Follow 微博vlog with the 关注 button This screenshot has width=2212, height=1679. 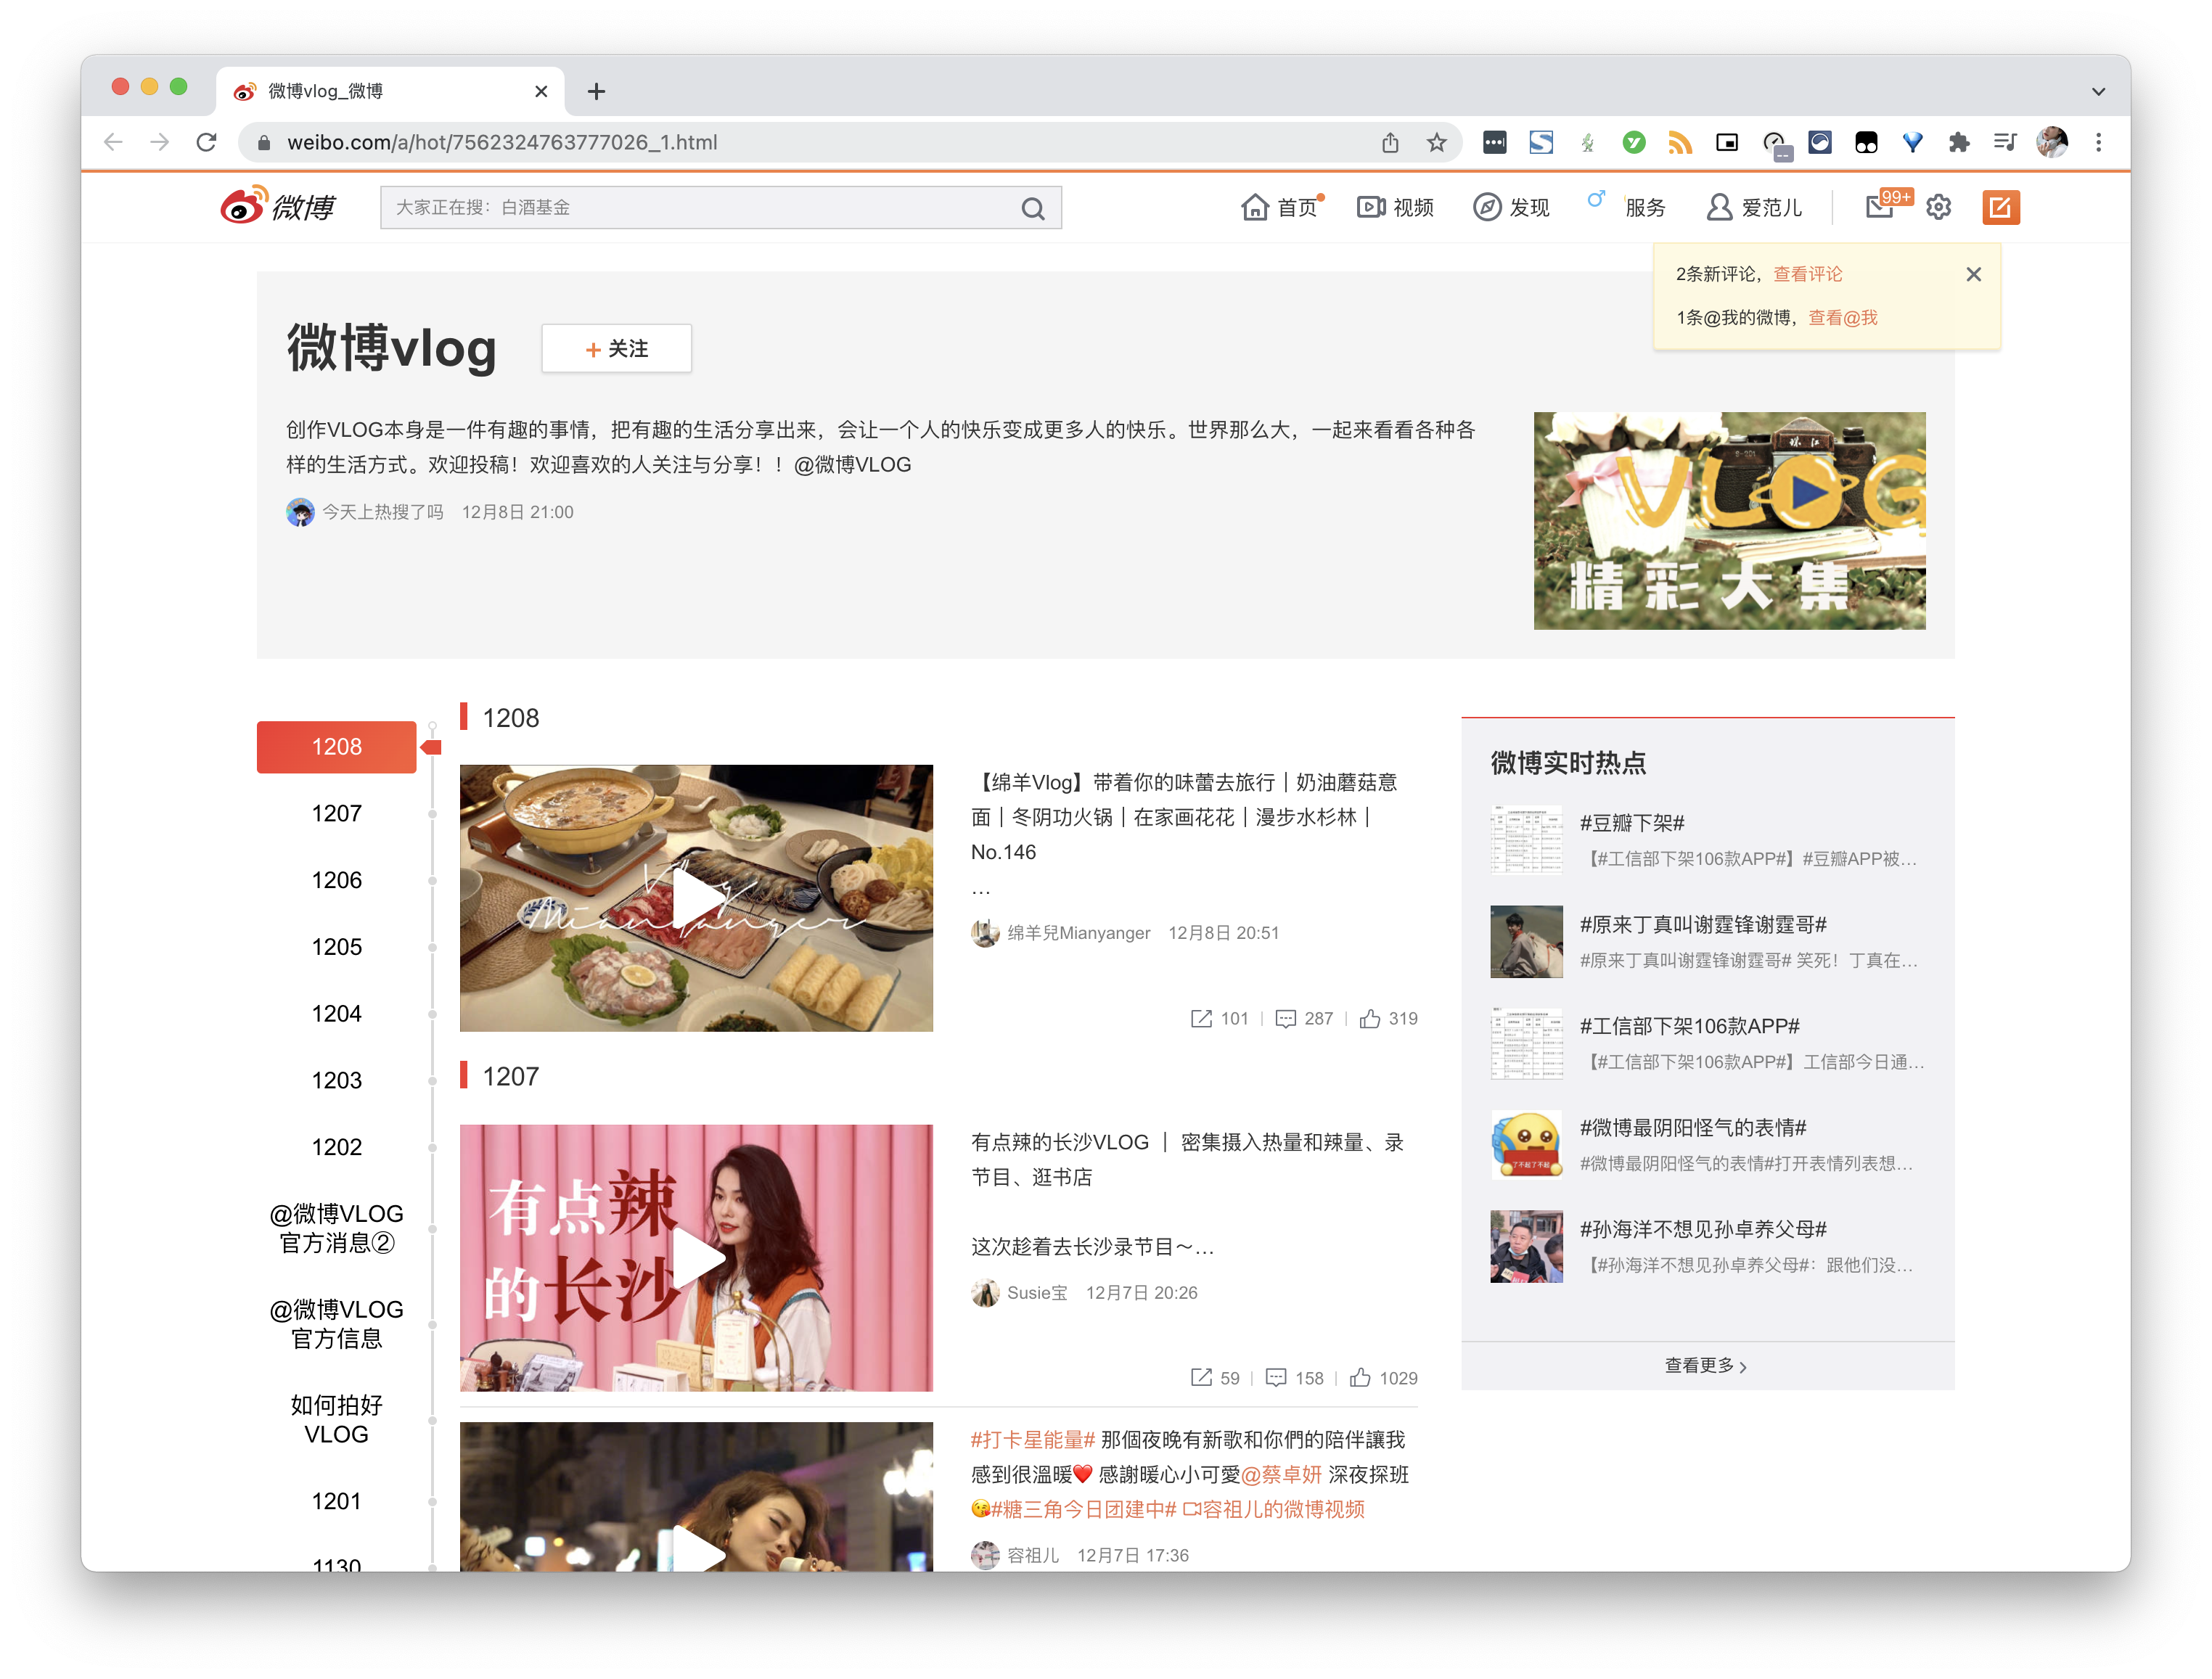pos(616,348)
